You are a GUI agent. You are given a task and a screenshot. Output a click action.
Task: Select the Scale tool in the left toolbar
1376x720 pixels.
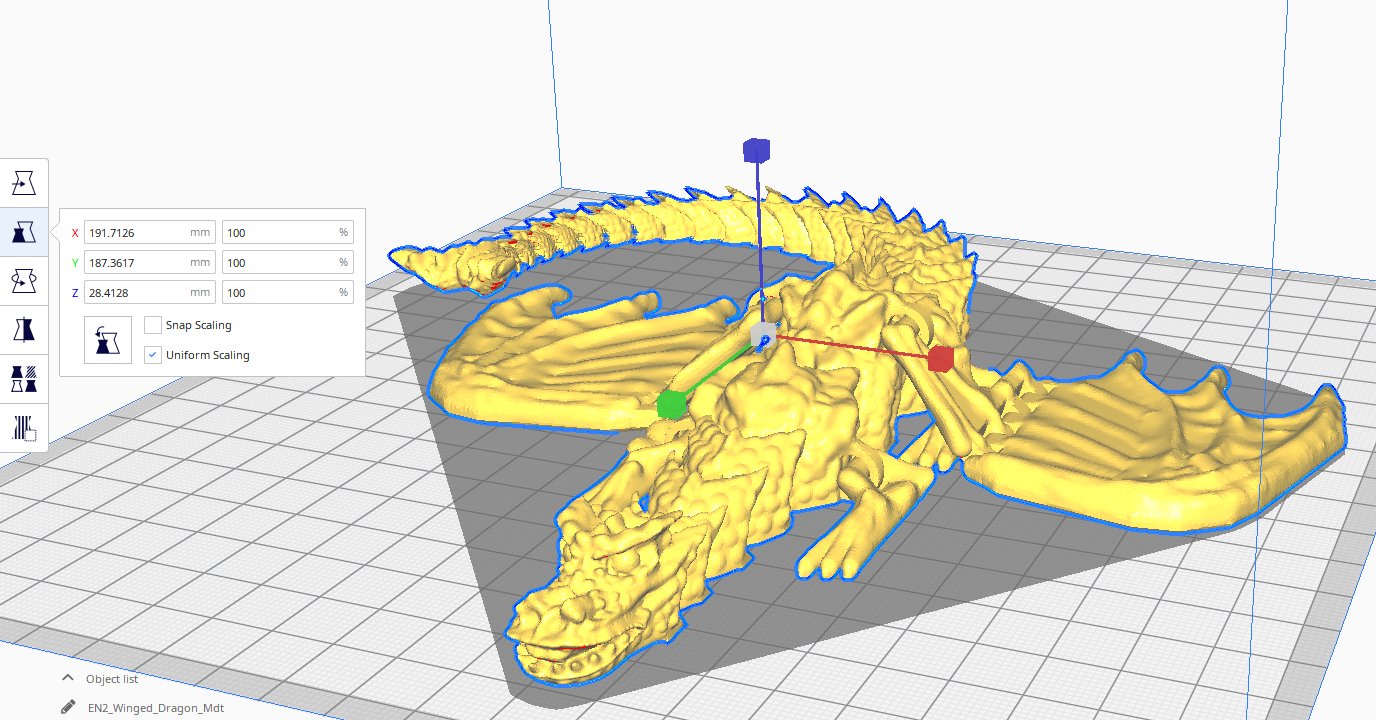coord(23,233)
